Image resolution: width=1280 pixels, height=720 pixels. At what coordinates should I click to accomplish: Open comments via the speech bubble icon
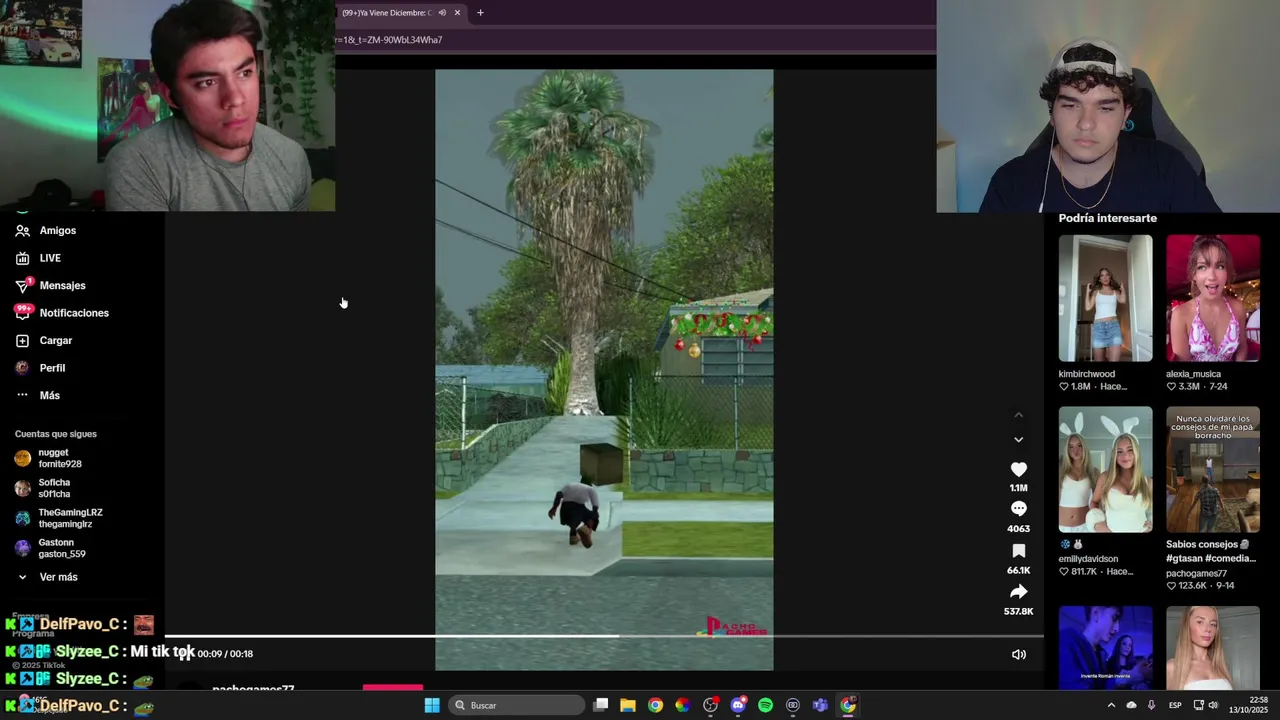tap(1018, 509)
